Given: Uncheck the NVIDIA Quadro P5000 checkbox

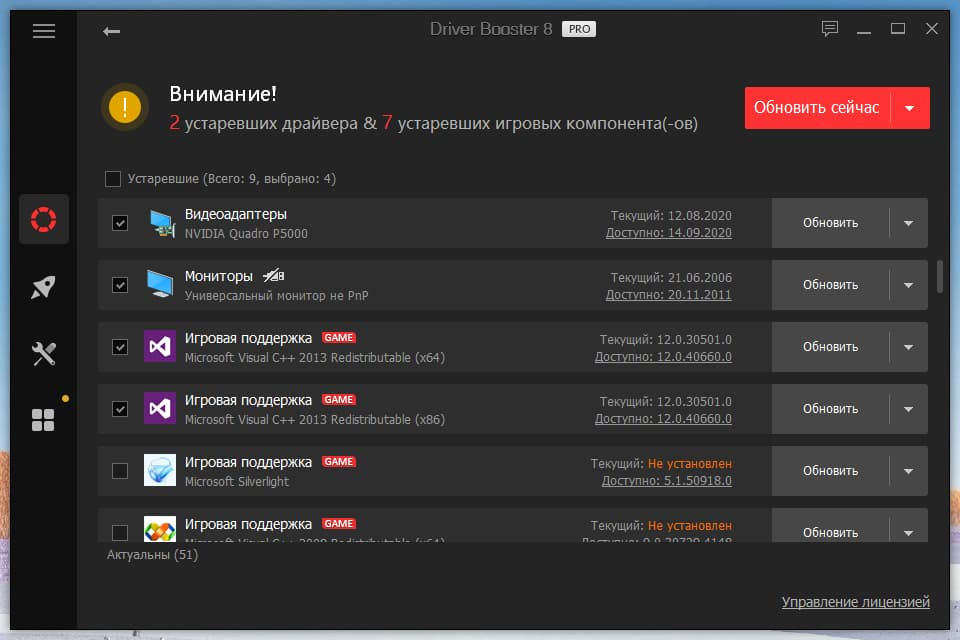Looking at the screenshot, I should pyautogui.click(x=120, y=223).
